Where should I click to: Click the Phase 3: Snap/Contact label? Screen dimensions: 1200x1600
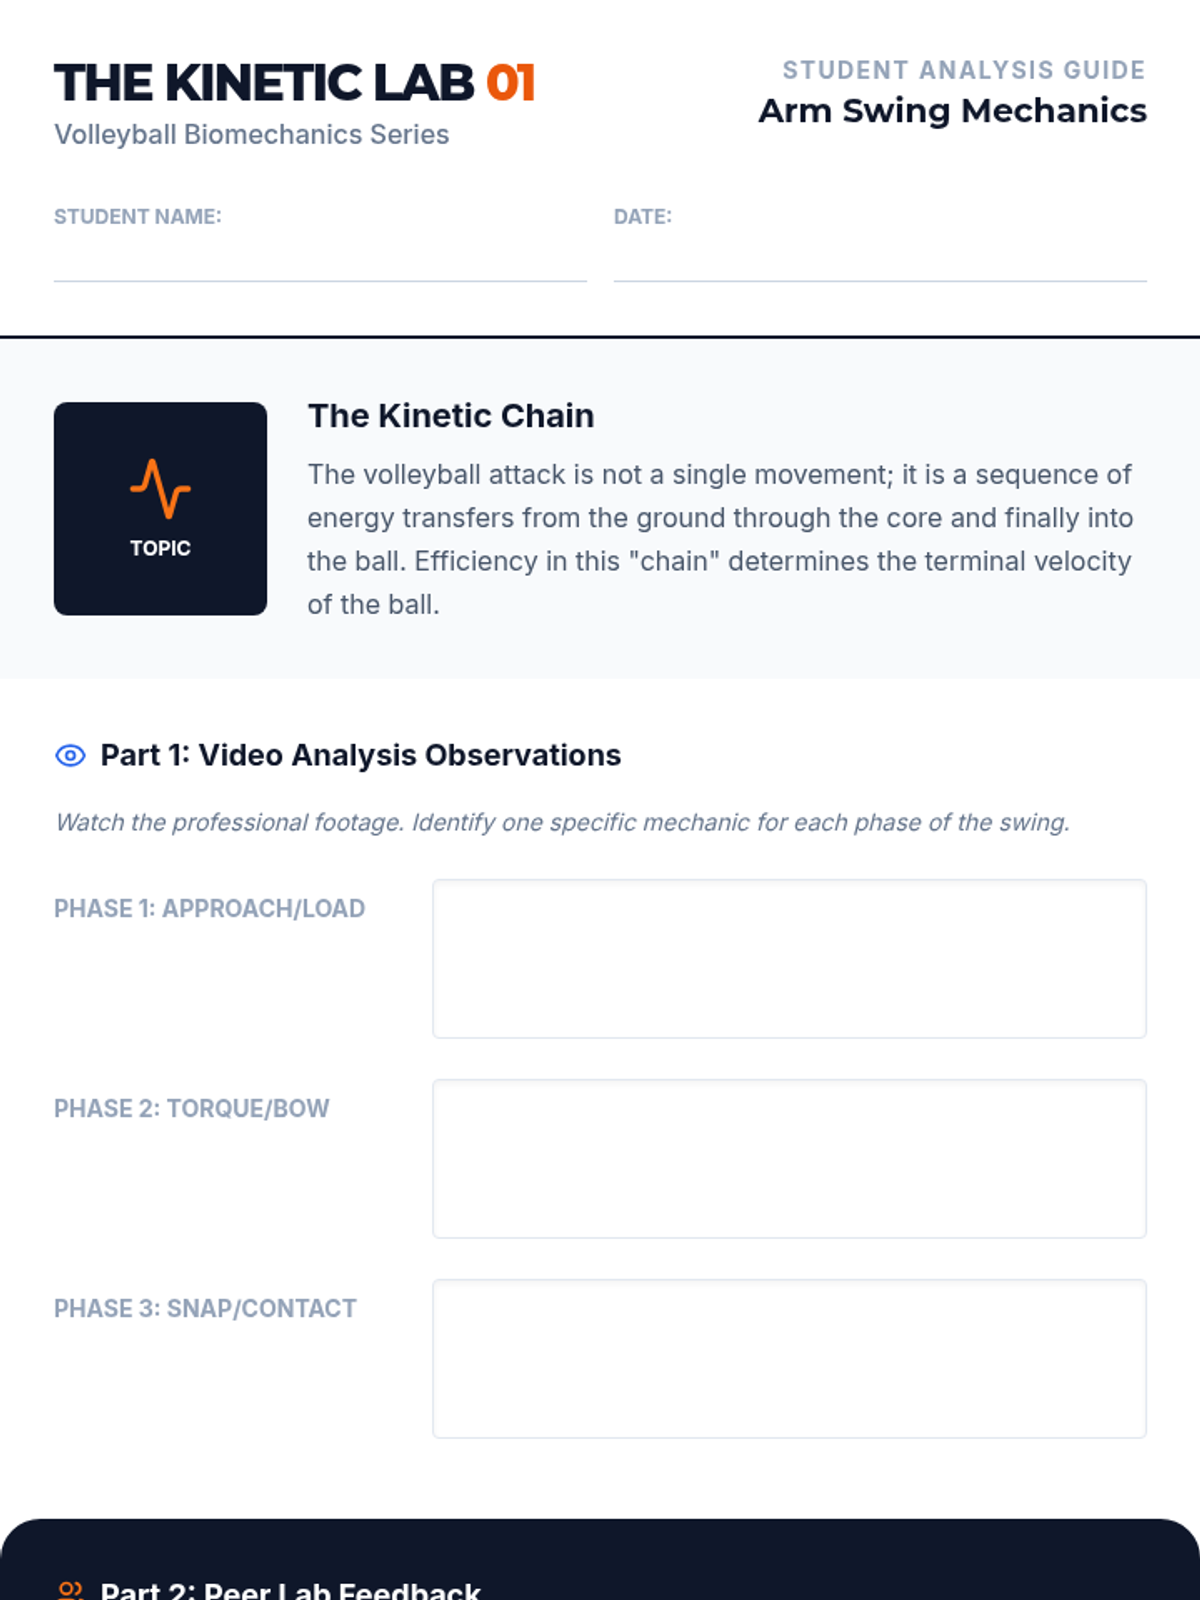[205, 1309]
